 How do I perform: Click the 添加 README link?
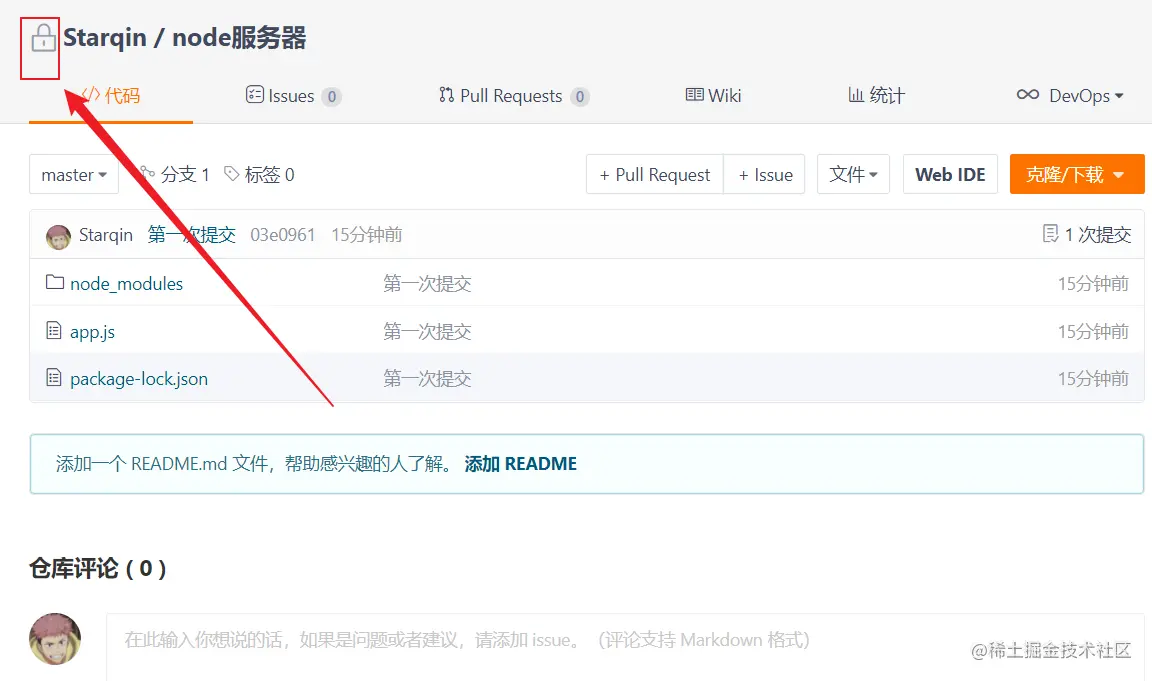pos(520,463)
